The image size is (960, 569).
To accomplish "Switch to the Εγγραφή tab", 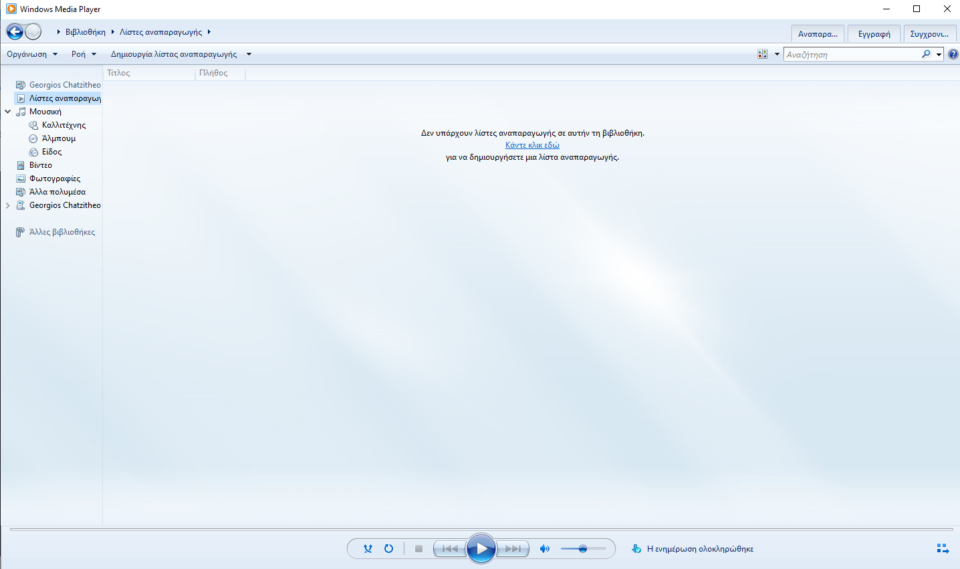I will [x=874, y=34].
